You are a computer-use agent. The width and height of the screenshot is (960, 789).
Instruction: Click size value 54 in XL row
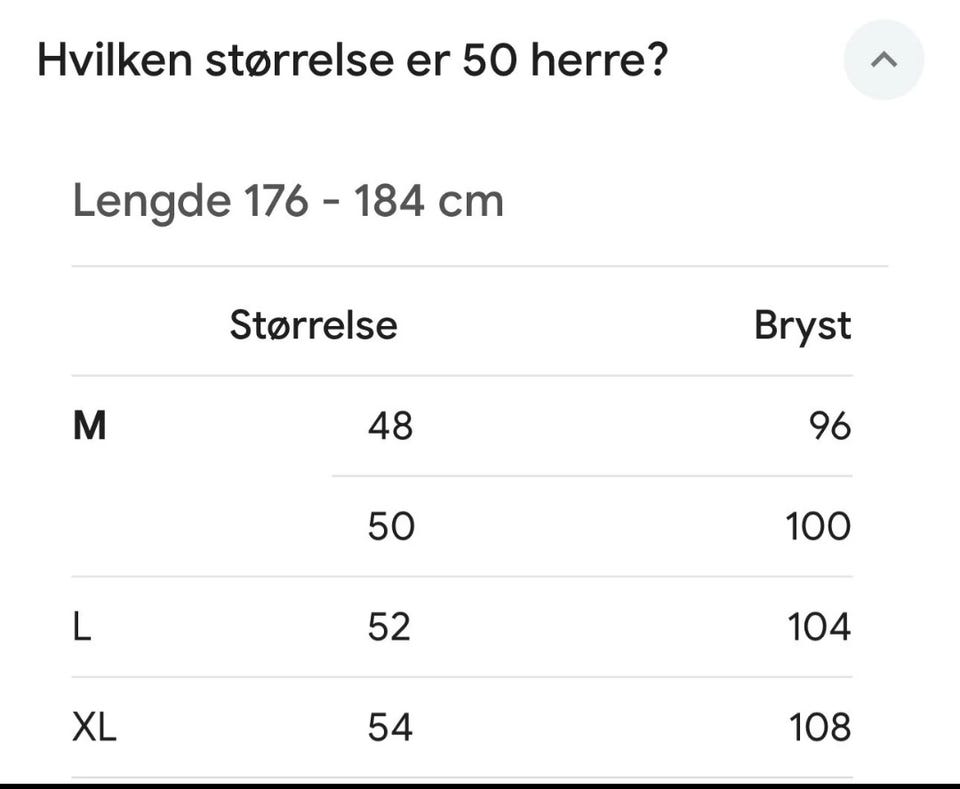(390, 727)
